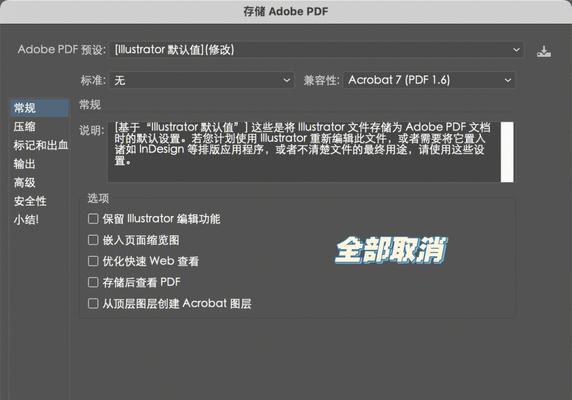Enable 优化快速 Web 查看 checkbox

93,261
